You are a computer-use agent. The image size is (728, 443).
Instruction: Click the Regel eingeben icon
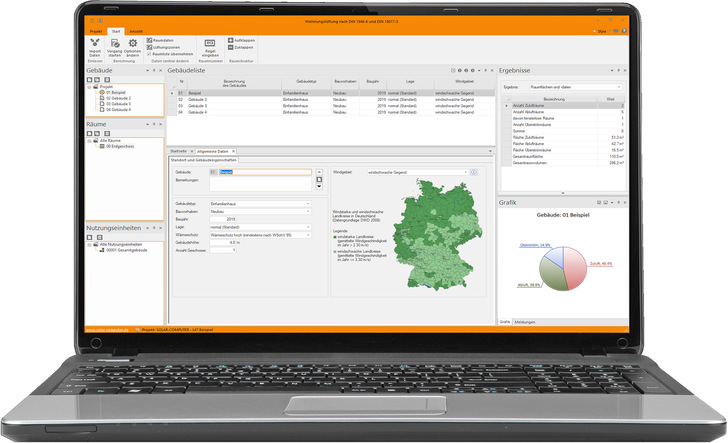(x=210, y=43)
